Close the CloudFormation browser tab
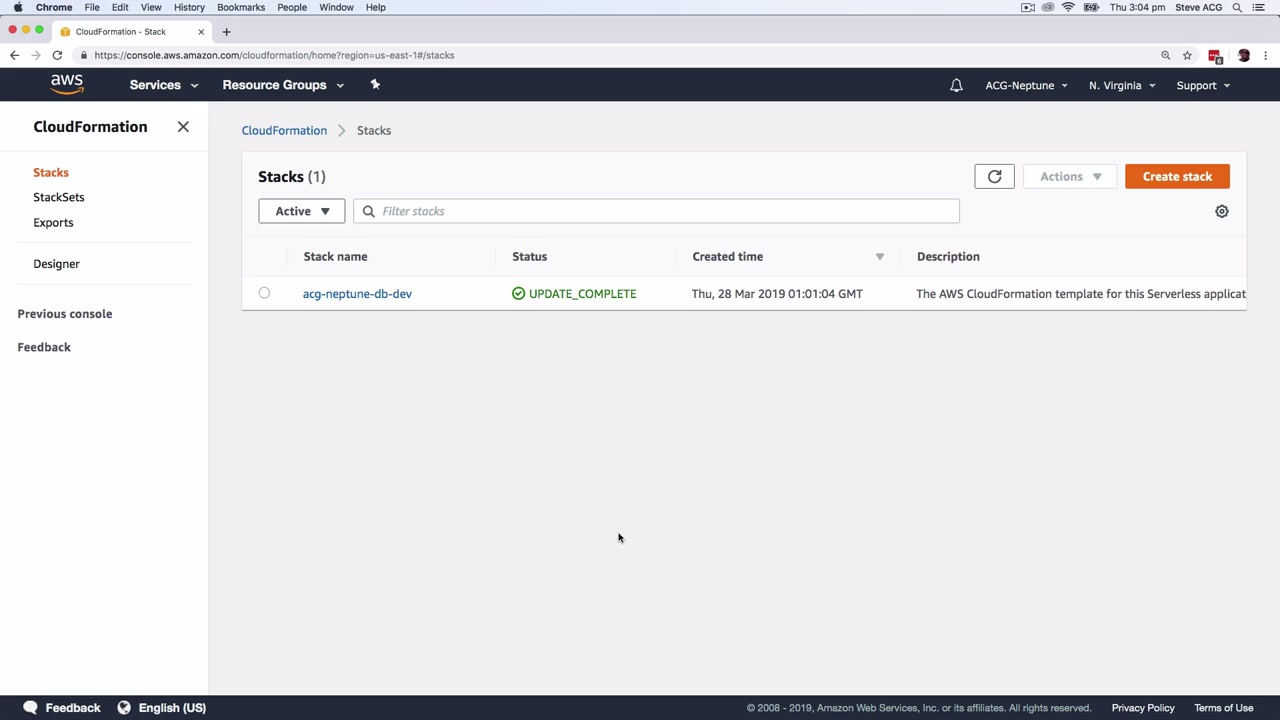The height and width of the screenshot is (720, 1280). [200, 32]
